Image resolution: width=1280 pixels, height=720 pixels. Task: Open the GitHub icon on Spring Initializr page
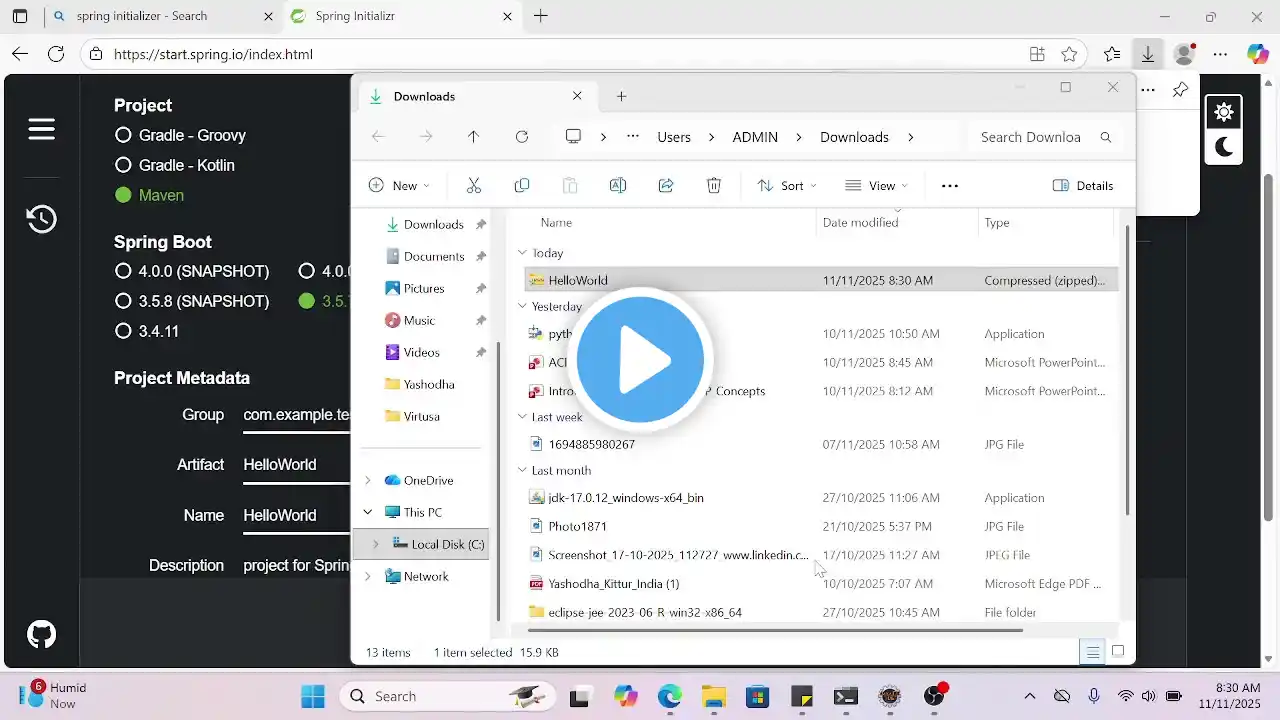[41, 634]
